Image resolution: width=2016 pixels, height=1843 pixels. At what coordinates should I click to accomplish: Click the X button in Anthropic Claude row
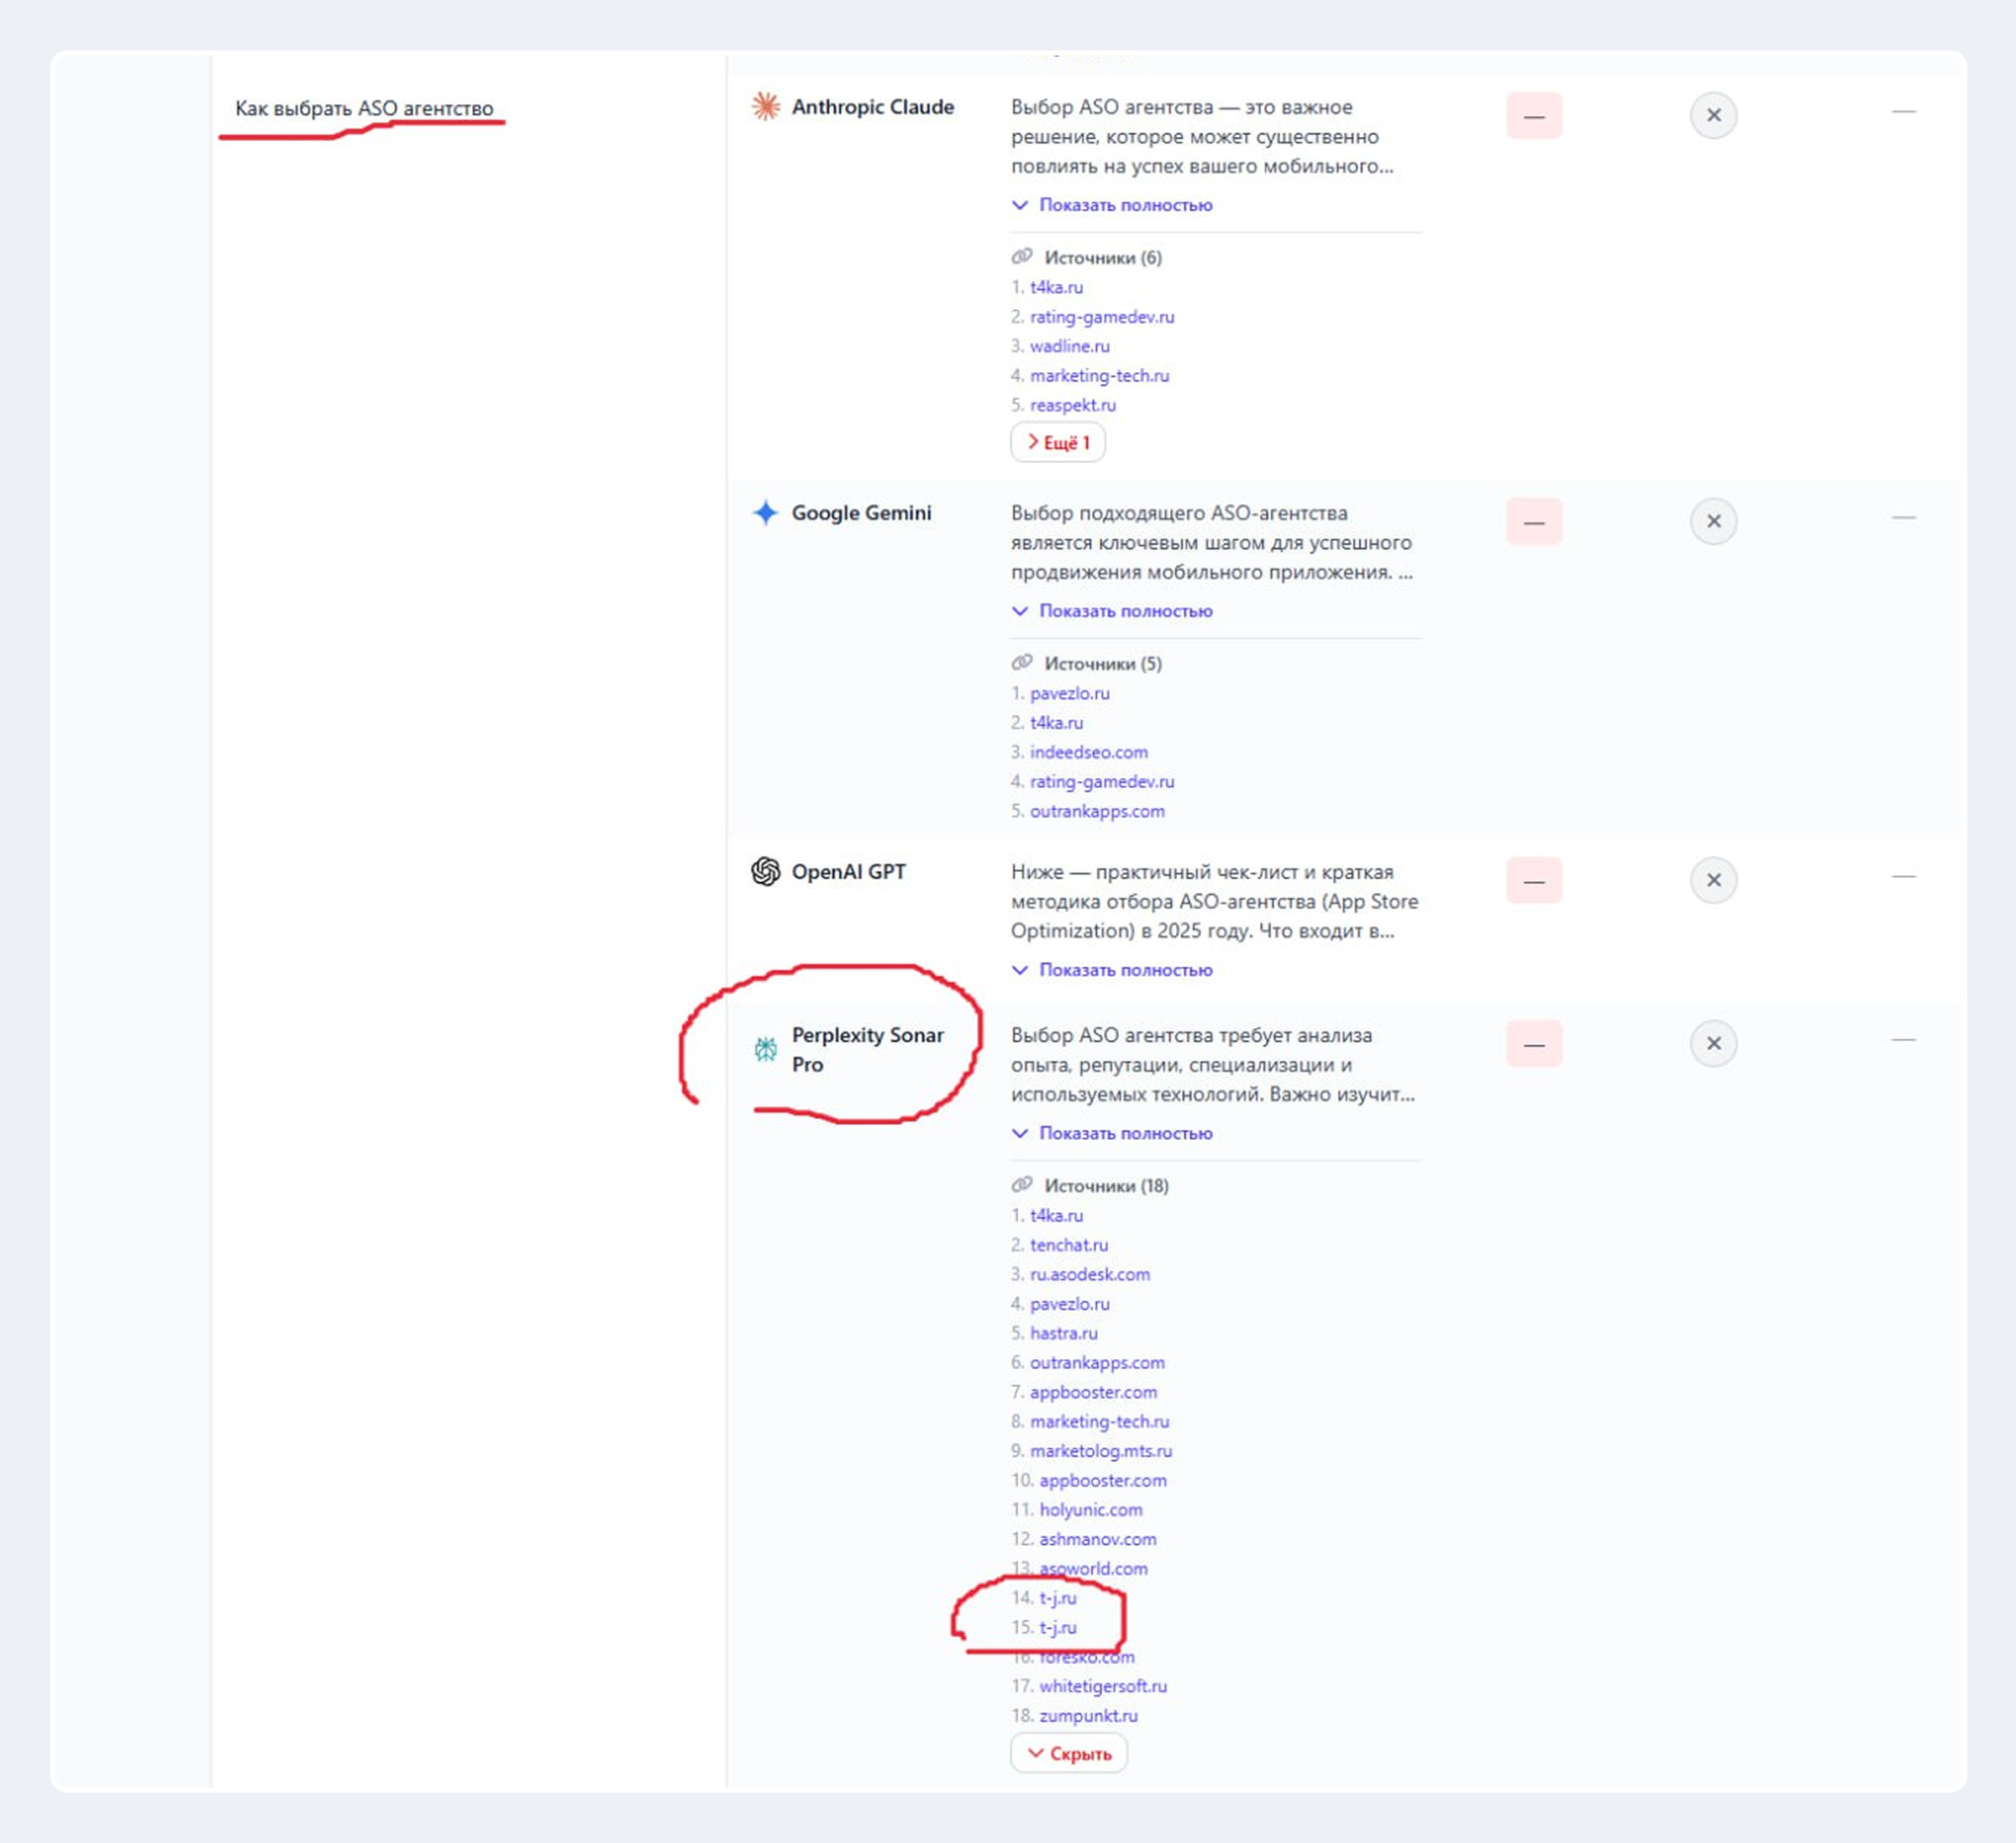[x=1713, y=116]
